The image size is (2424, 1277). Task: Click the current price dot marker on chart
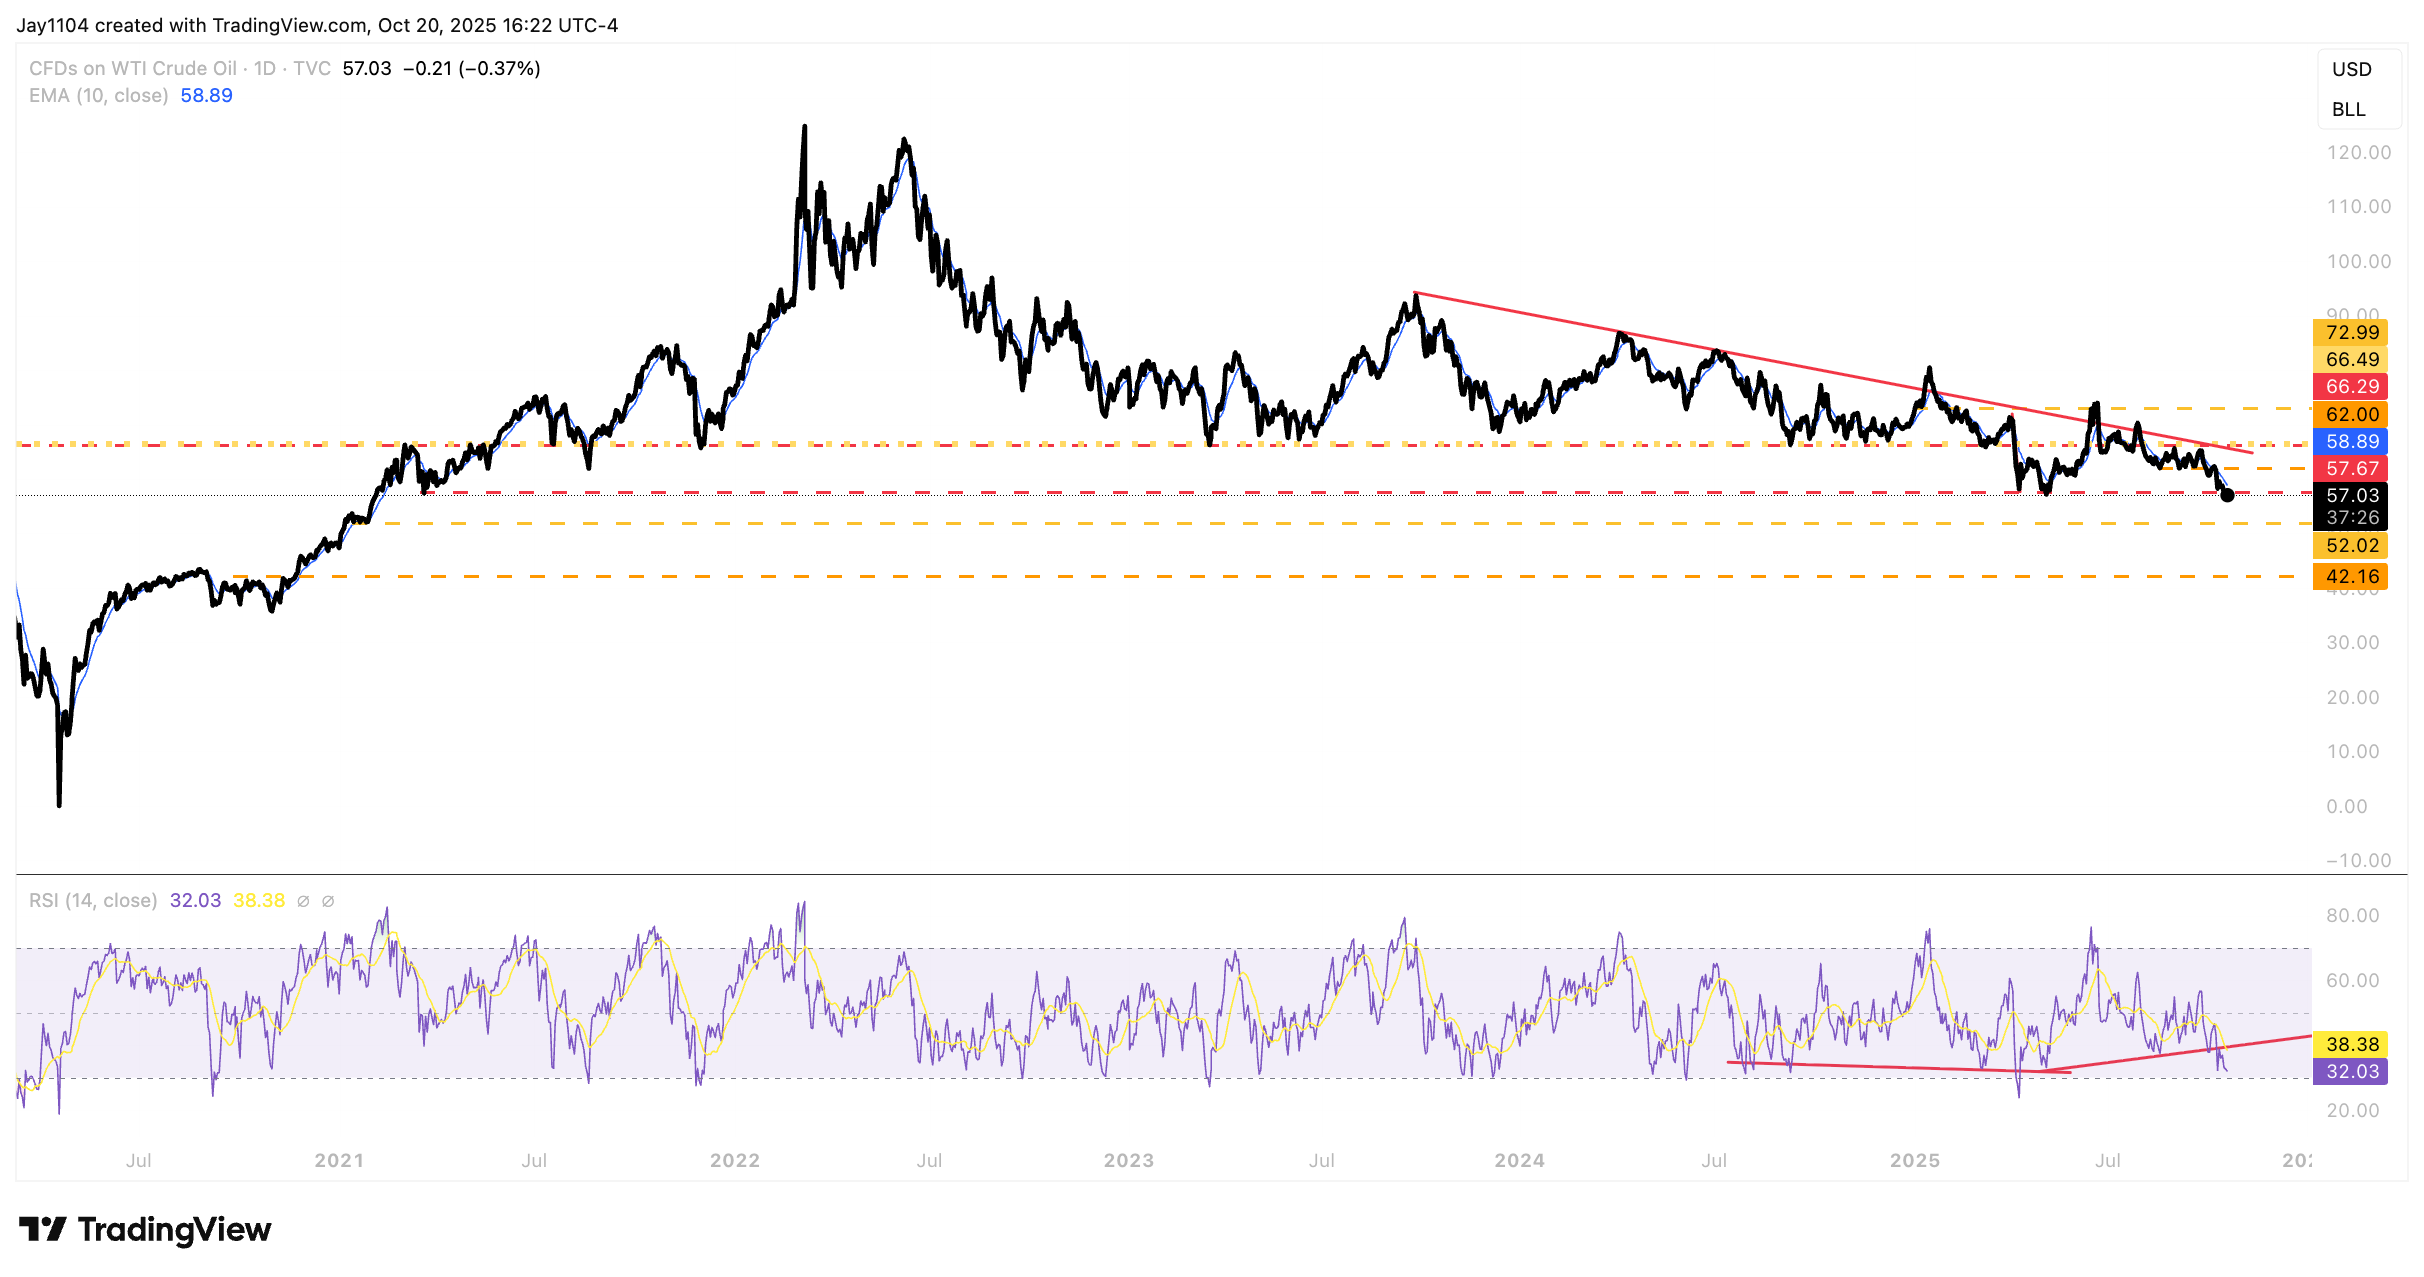[2227, 495]
